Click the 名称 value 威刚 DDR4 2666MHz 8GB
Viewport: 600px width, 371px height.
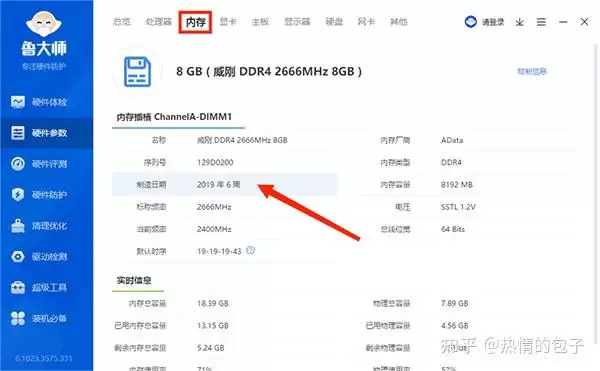coord(242,140)
